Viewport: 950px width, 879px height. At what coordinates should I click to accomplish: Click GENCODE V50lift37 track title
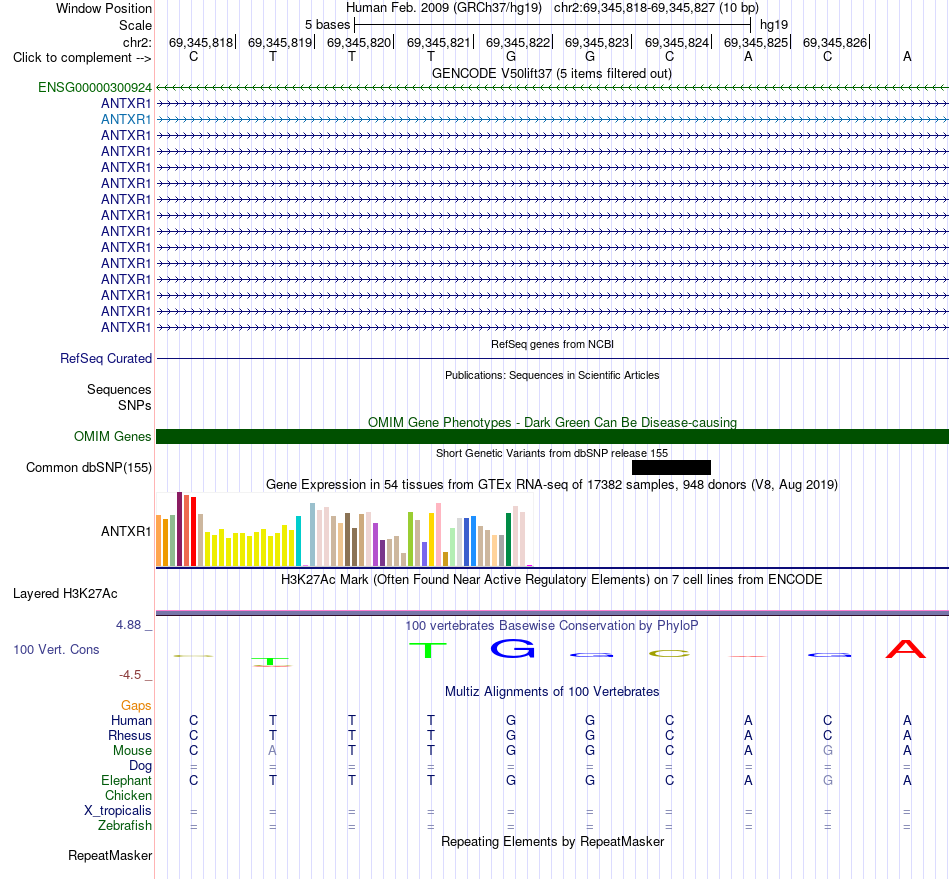coord(552,73)
